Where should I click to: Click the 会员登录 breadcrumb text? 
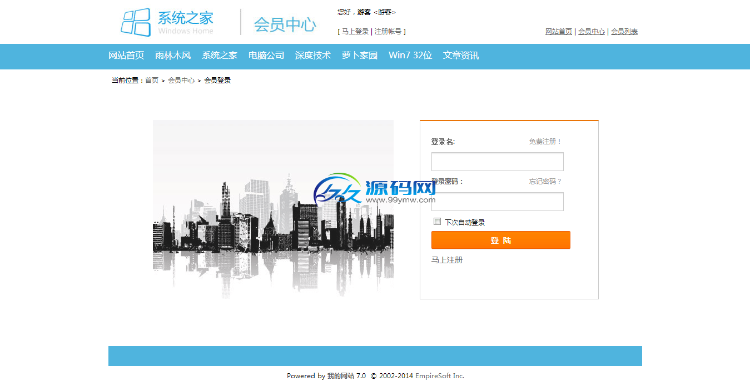(217, 80)
